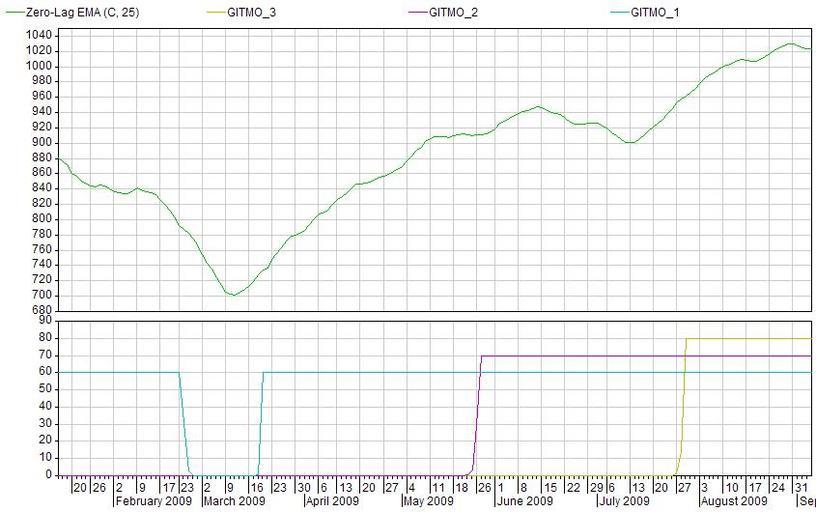Click the GITMO_3 line plateau at 80
This screenshot has height=512, width=816.
750,339
